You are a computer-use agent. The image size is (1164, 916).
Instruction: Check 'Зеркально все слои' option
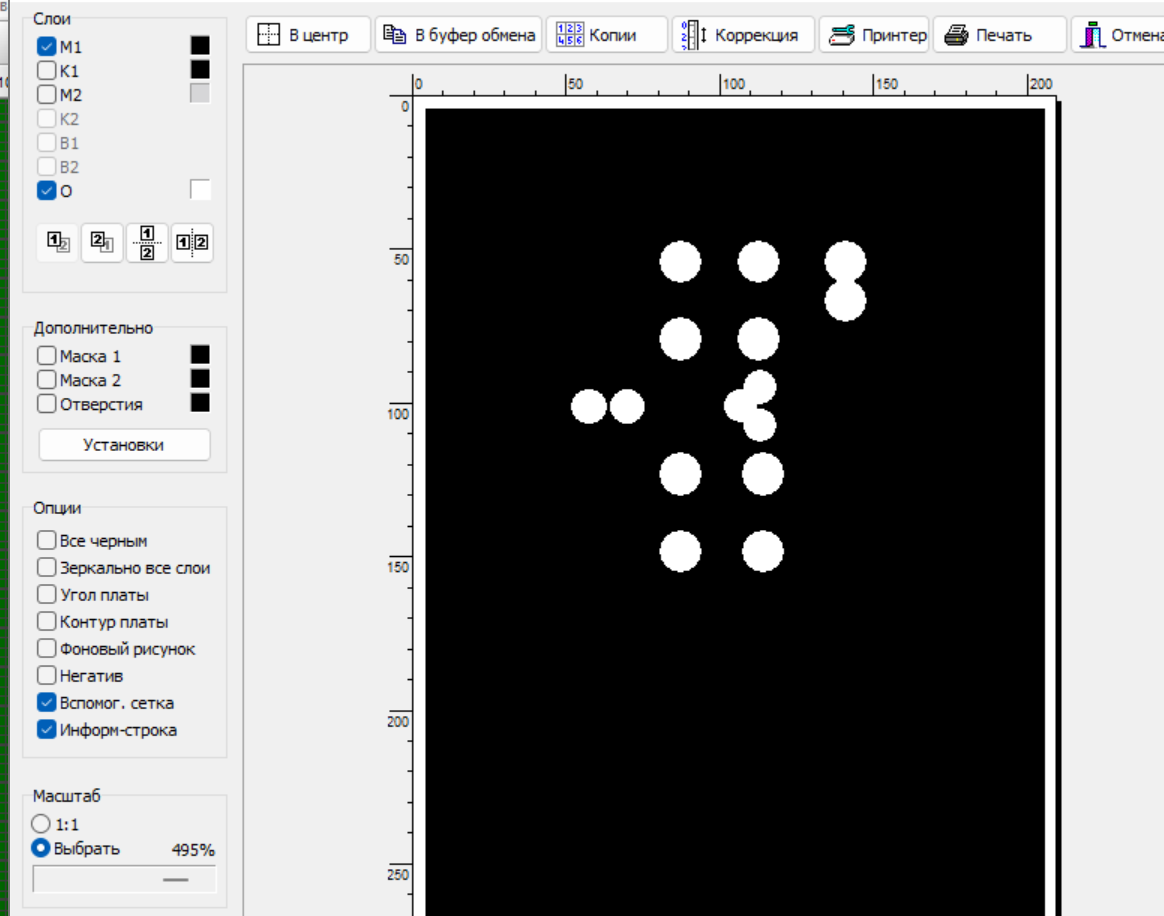47,567
